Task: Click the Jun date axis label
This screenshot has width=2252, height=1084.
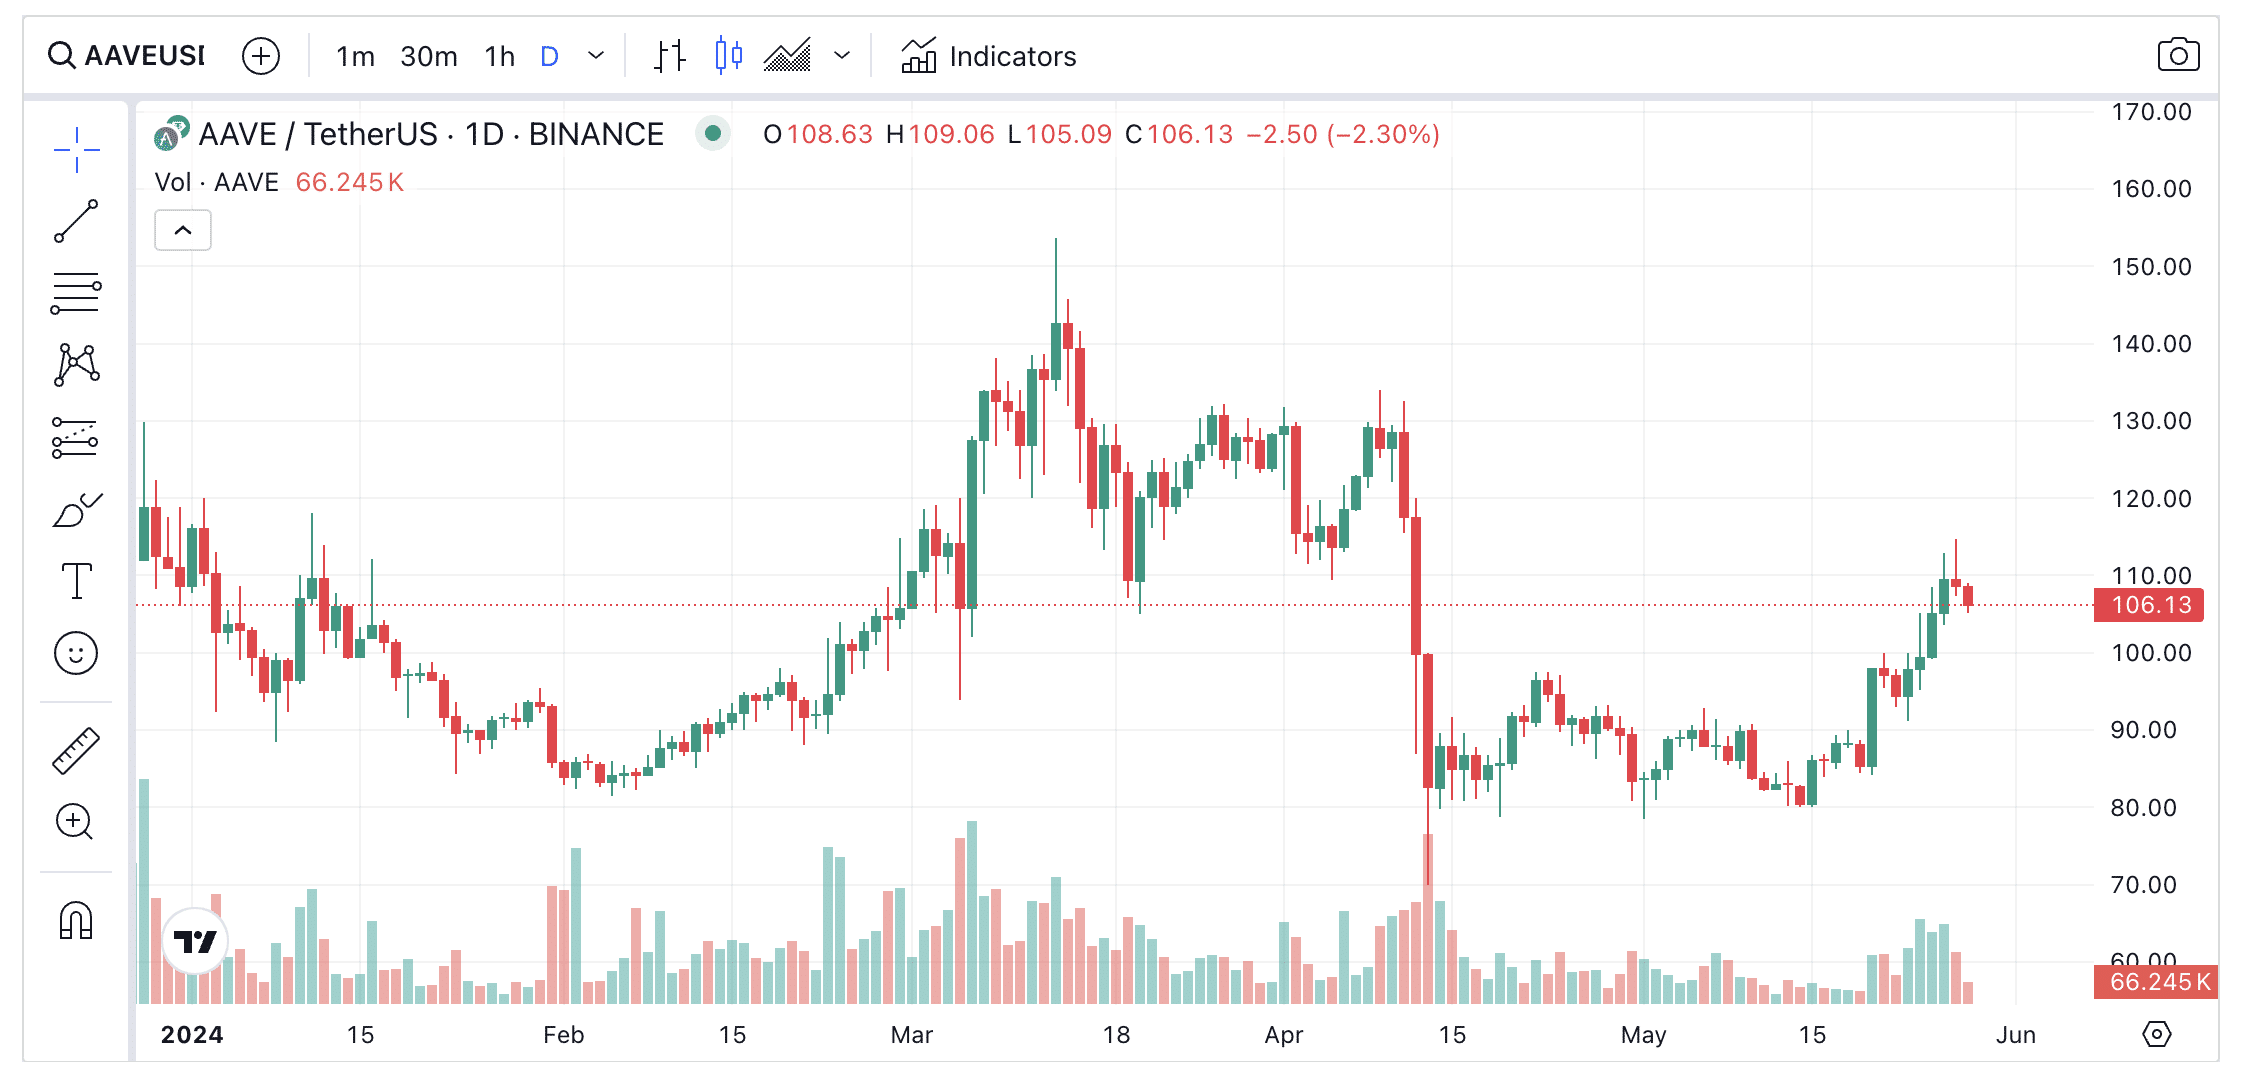Action: [x=2016, y=1035]
